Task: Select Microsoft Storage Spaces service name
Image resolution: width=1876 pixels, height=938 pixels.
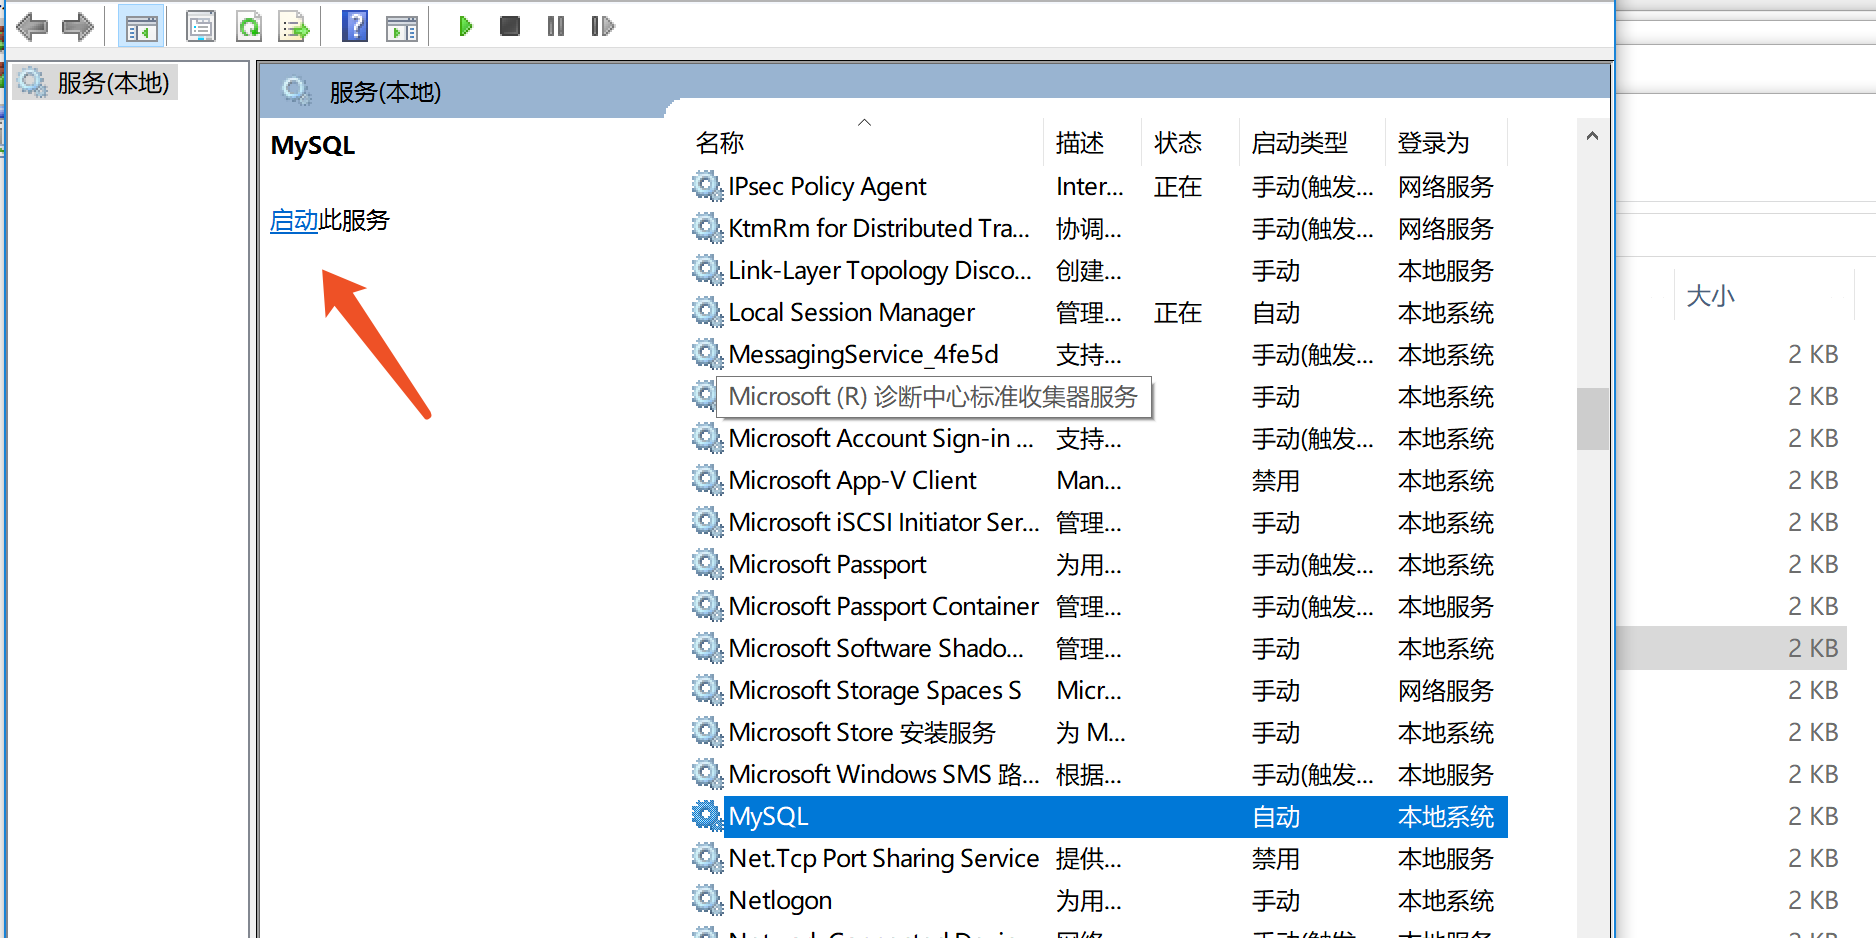Action: click(x=875, y=691)
